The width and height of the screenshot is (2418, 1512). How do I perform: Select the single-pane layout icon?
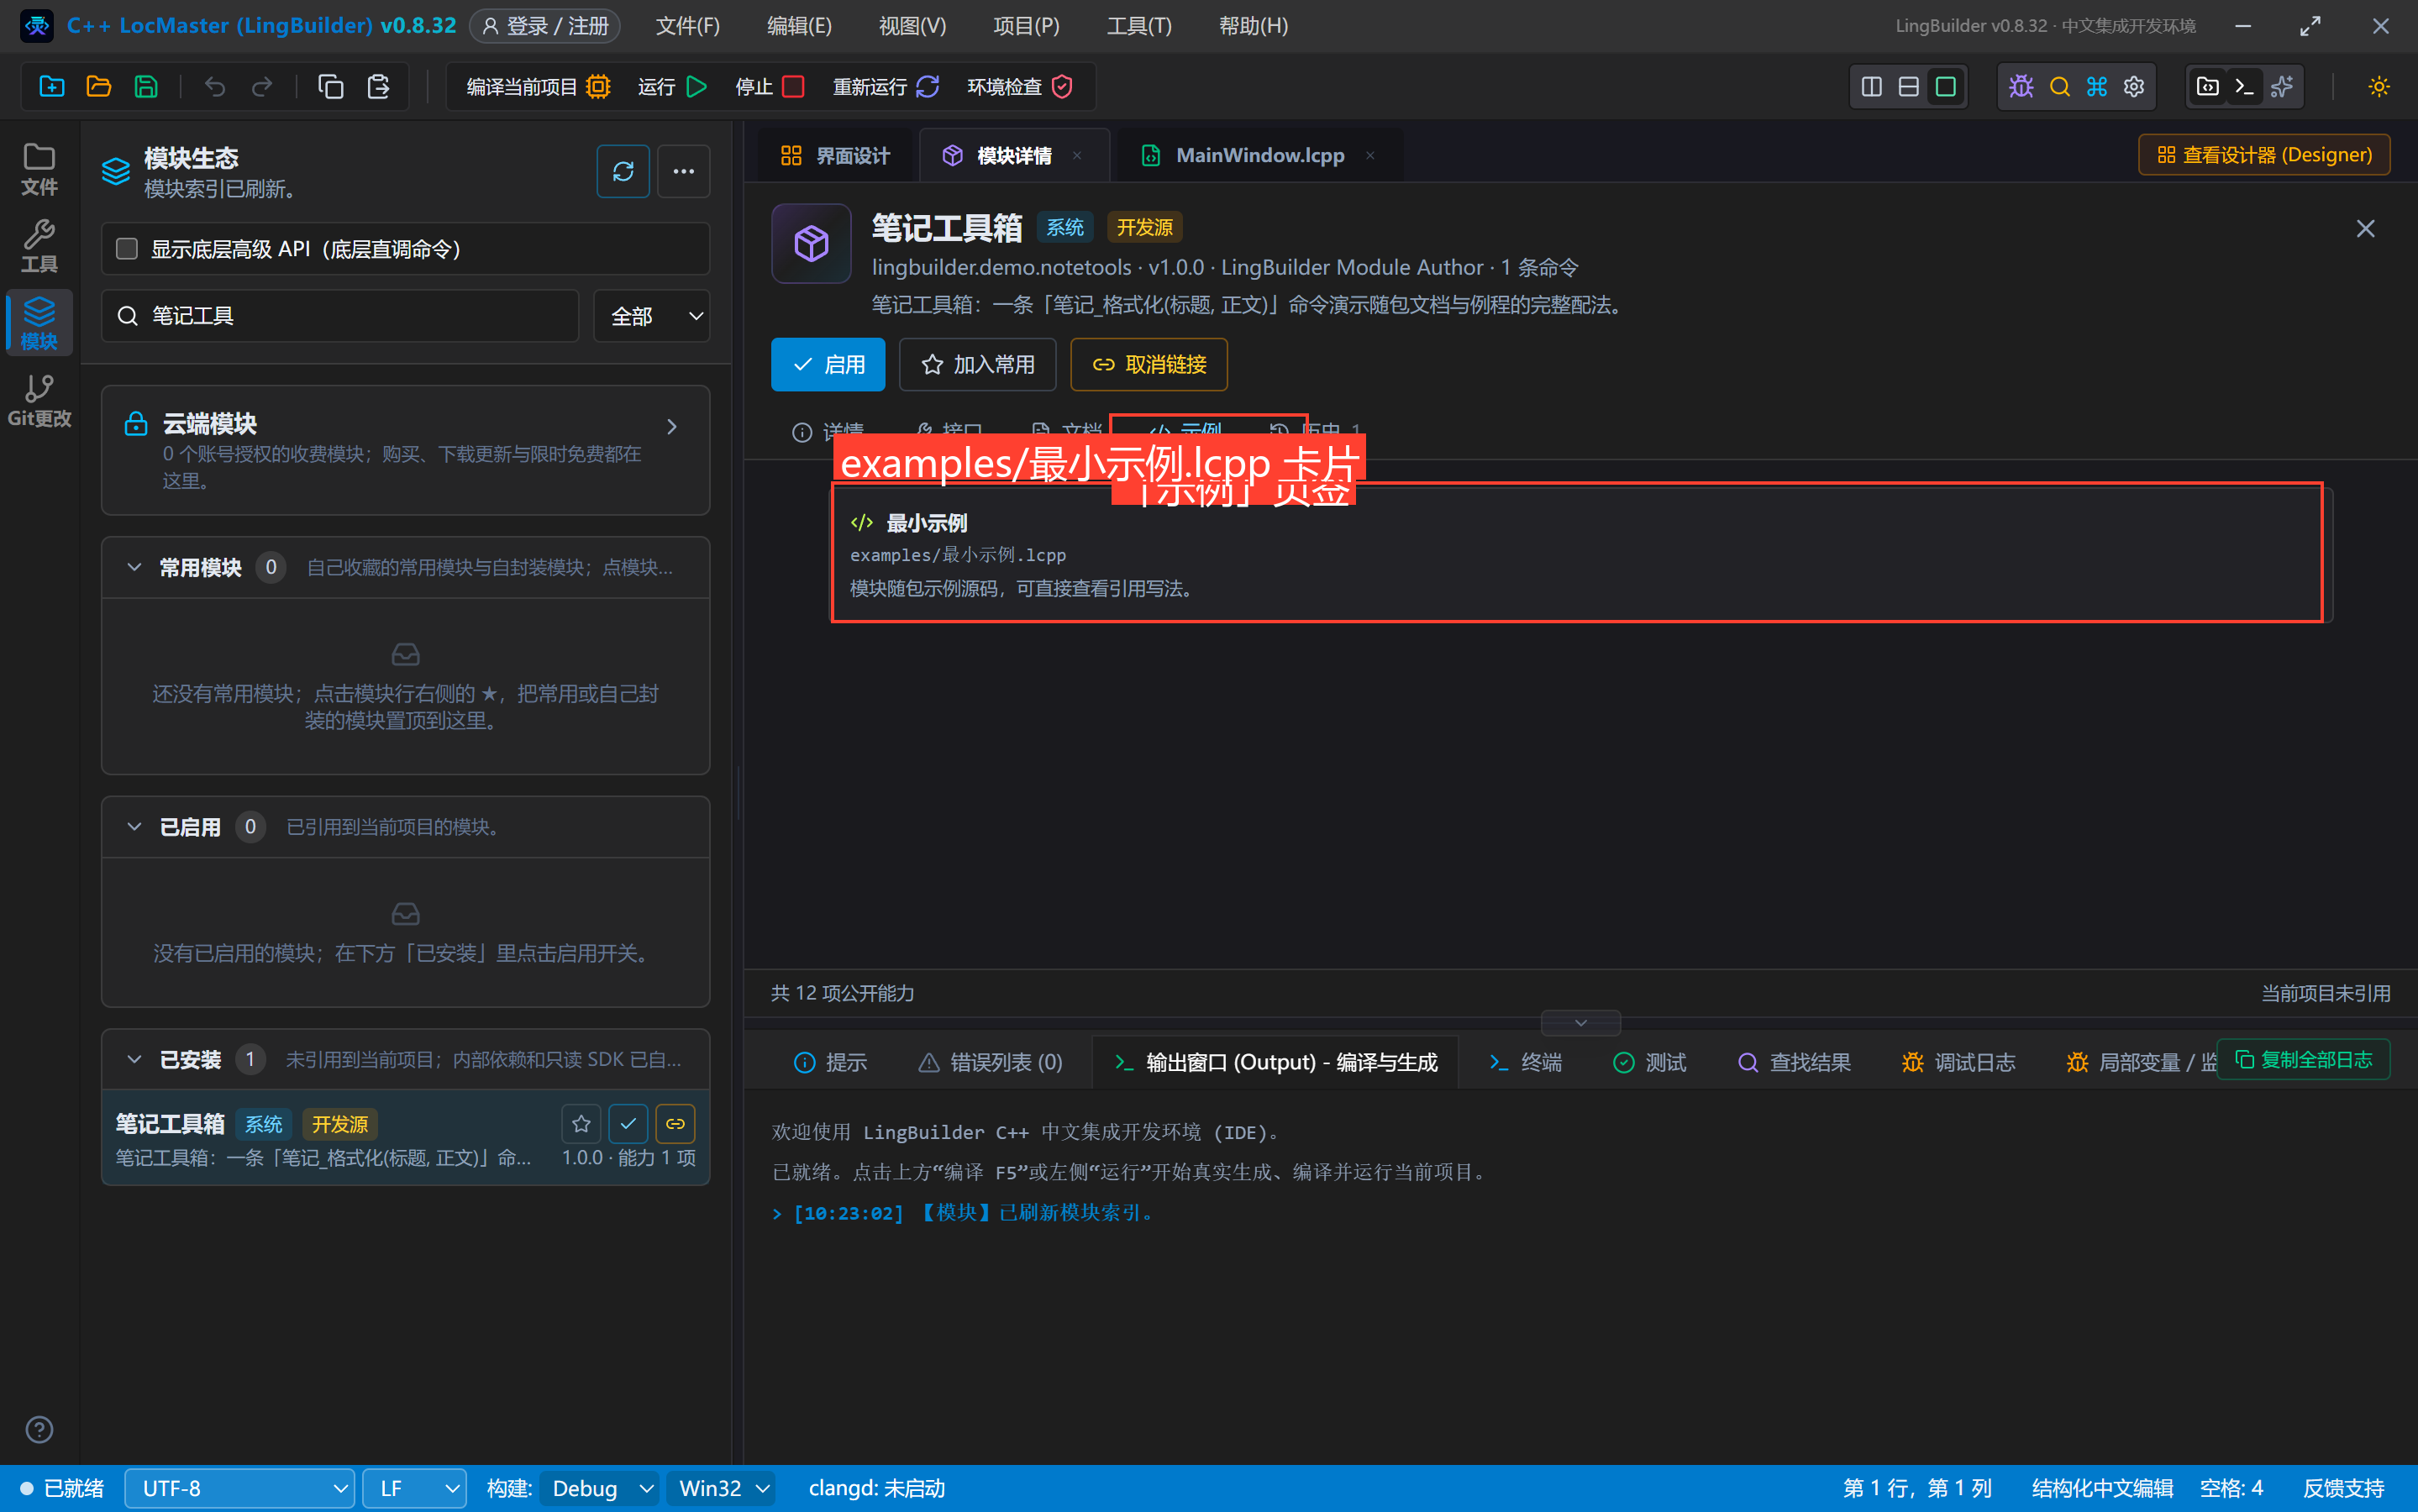coord(1946,87)
